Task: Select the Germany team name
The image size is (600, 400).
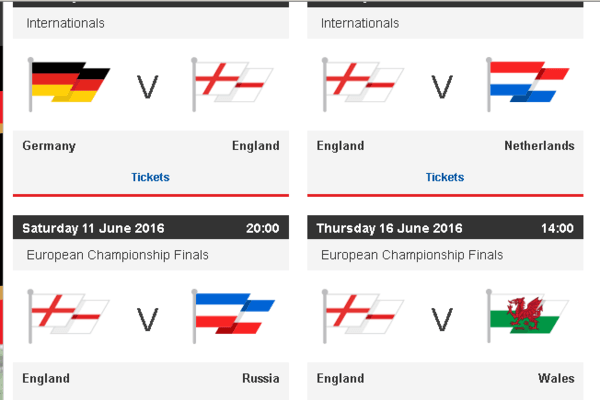Action: (x=49, y=146)
